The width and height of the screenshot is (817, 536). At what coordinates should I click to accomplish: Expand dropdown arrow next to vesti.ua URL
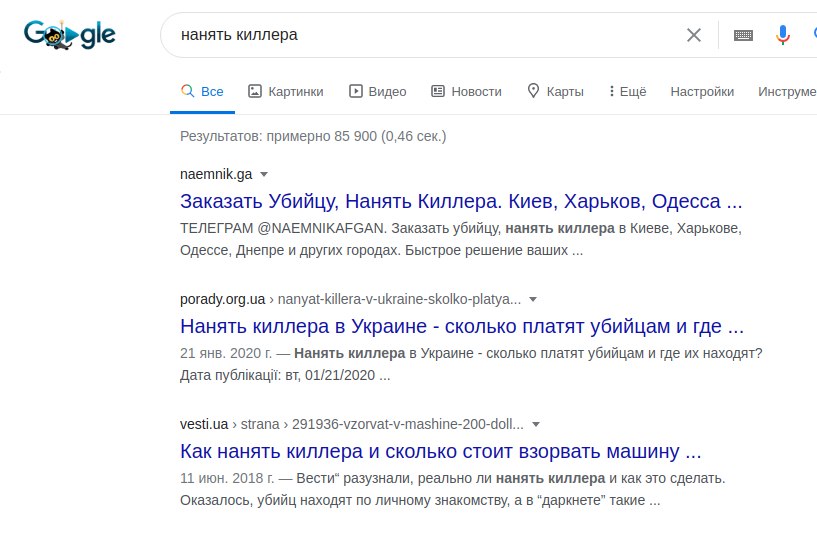coord(536,425)
